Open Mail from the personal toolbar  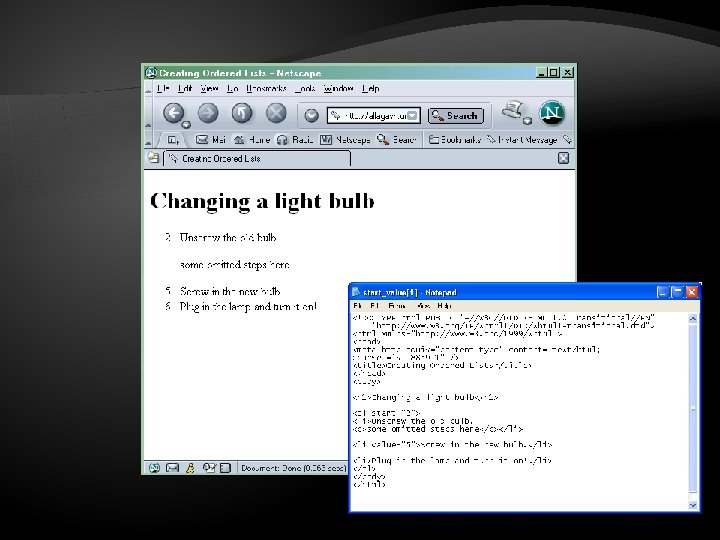coord(211,140)
